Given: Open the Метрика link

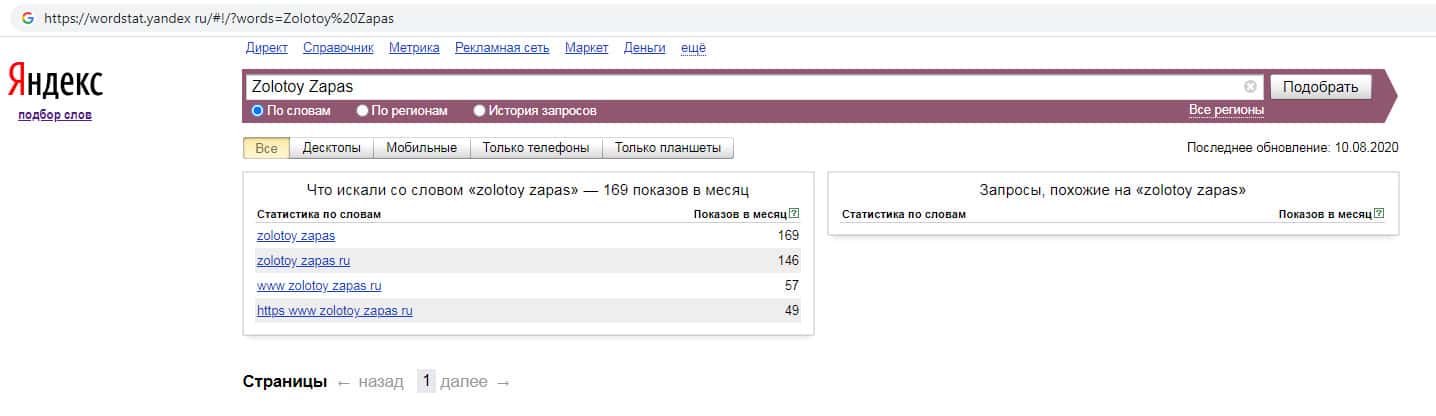Looking at the screenshot, I should point(414,48).
